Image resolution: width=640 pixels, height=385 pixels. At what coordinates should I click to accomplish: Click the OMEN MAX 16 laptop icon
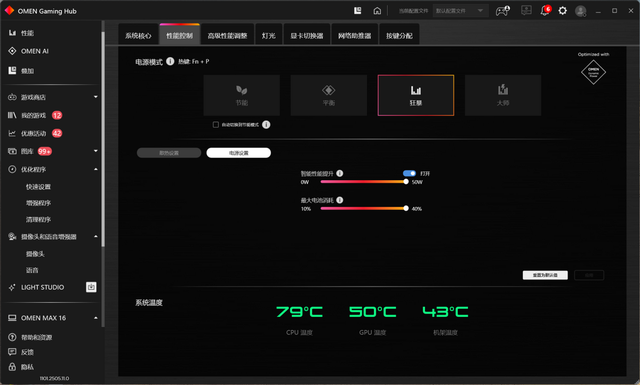pyautogui.click(x=12, y=318)
